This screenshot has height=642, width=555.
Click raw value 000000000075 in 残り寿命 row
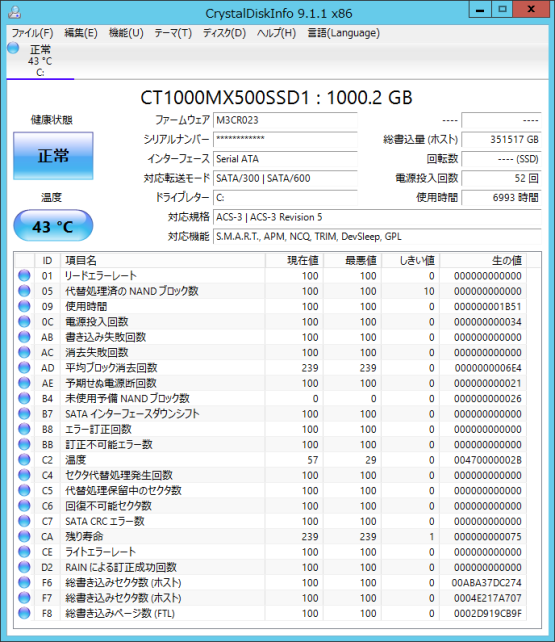(x=487, y=537)
